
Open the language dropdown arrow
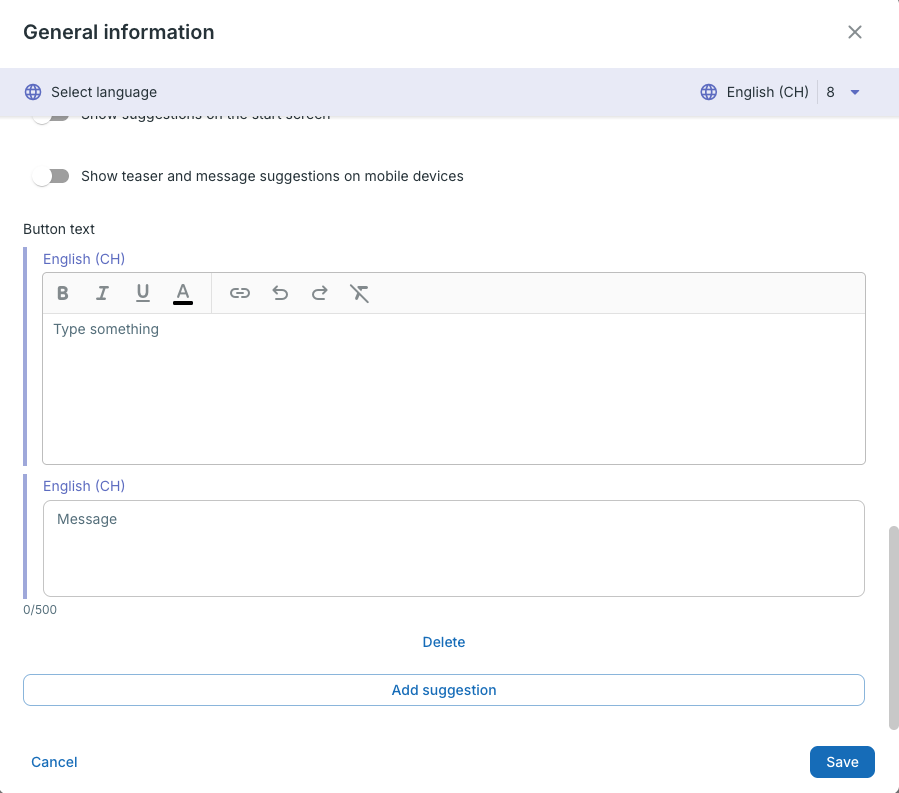(x=855, y=92)
